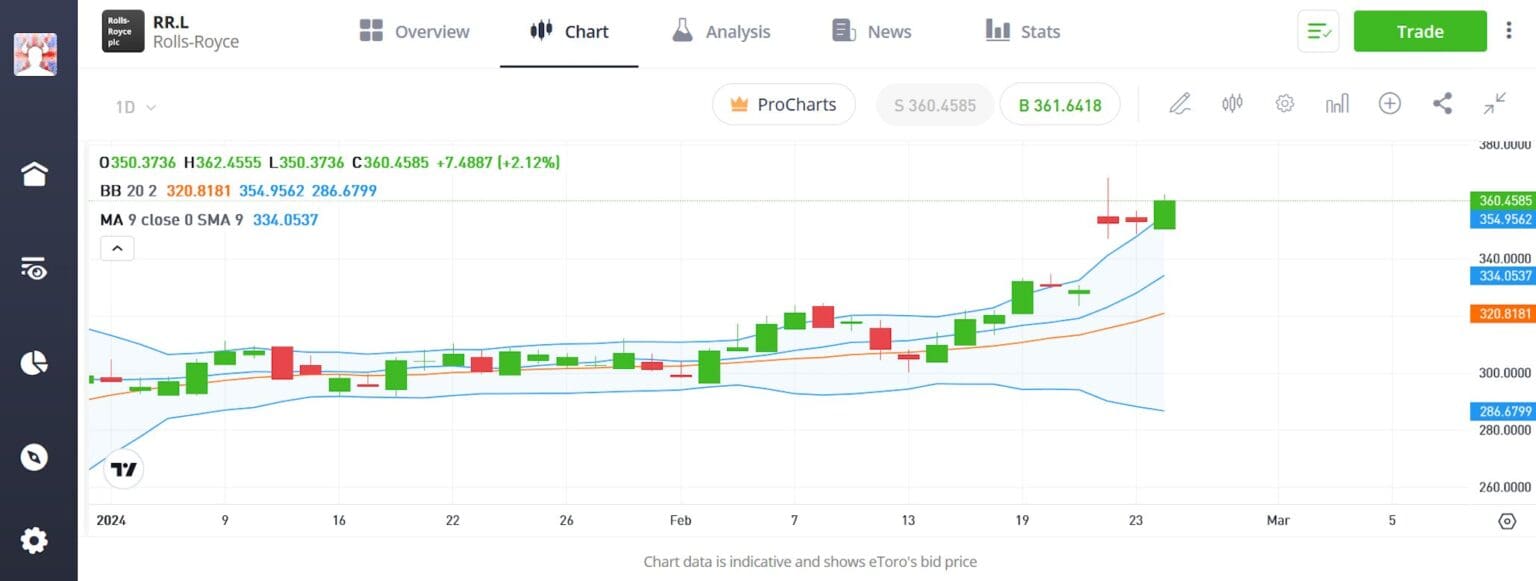1536x581 pixels.
Task: Select the drawing tools pencil icon
Action: pyautogui.click(x=1180, y=103)
